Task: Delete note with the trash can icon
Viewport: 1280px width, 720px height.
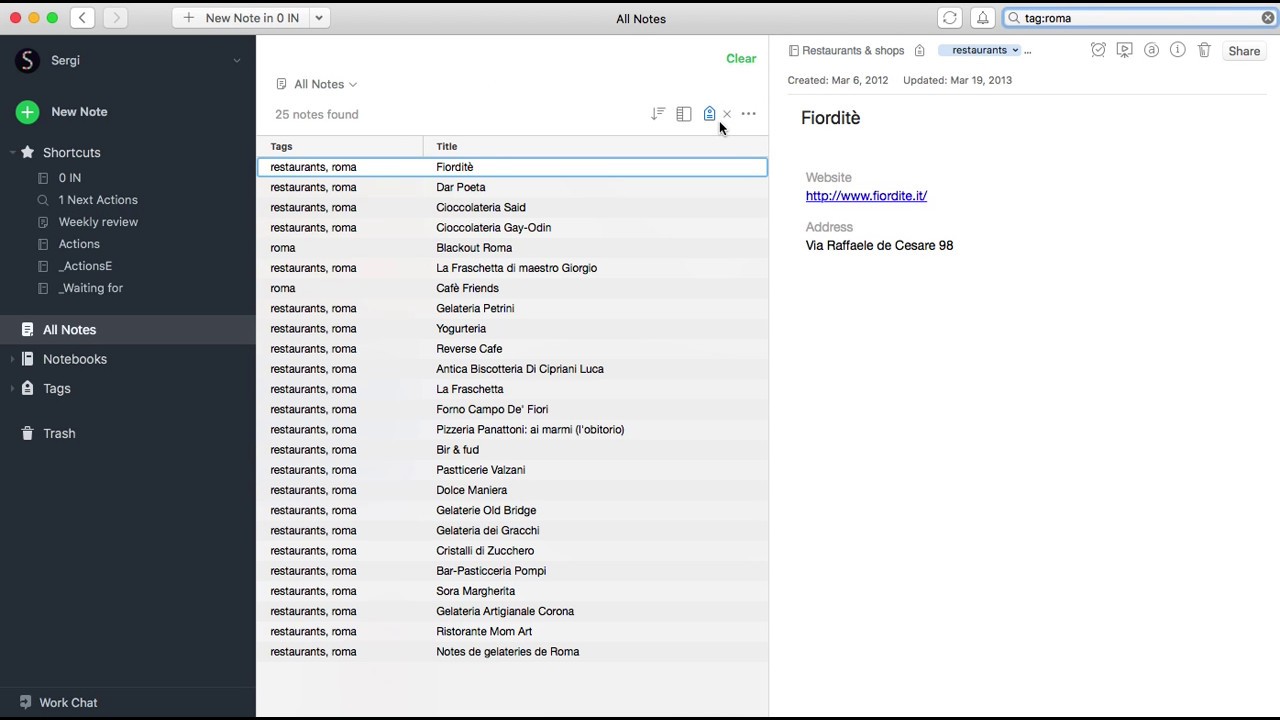Action: click(1204, 50)
